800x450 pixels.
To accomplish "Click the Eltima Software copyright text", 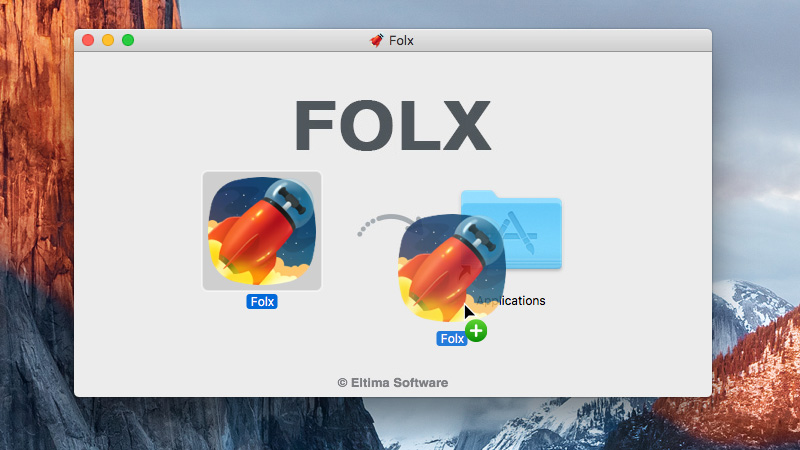I will pyautogui.click(x=393, y=383).
